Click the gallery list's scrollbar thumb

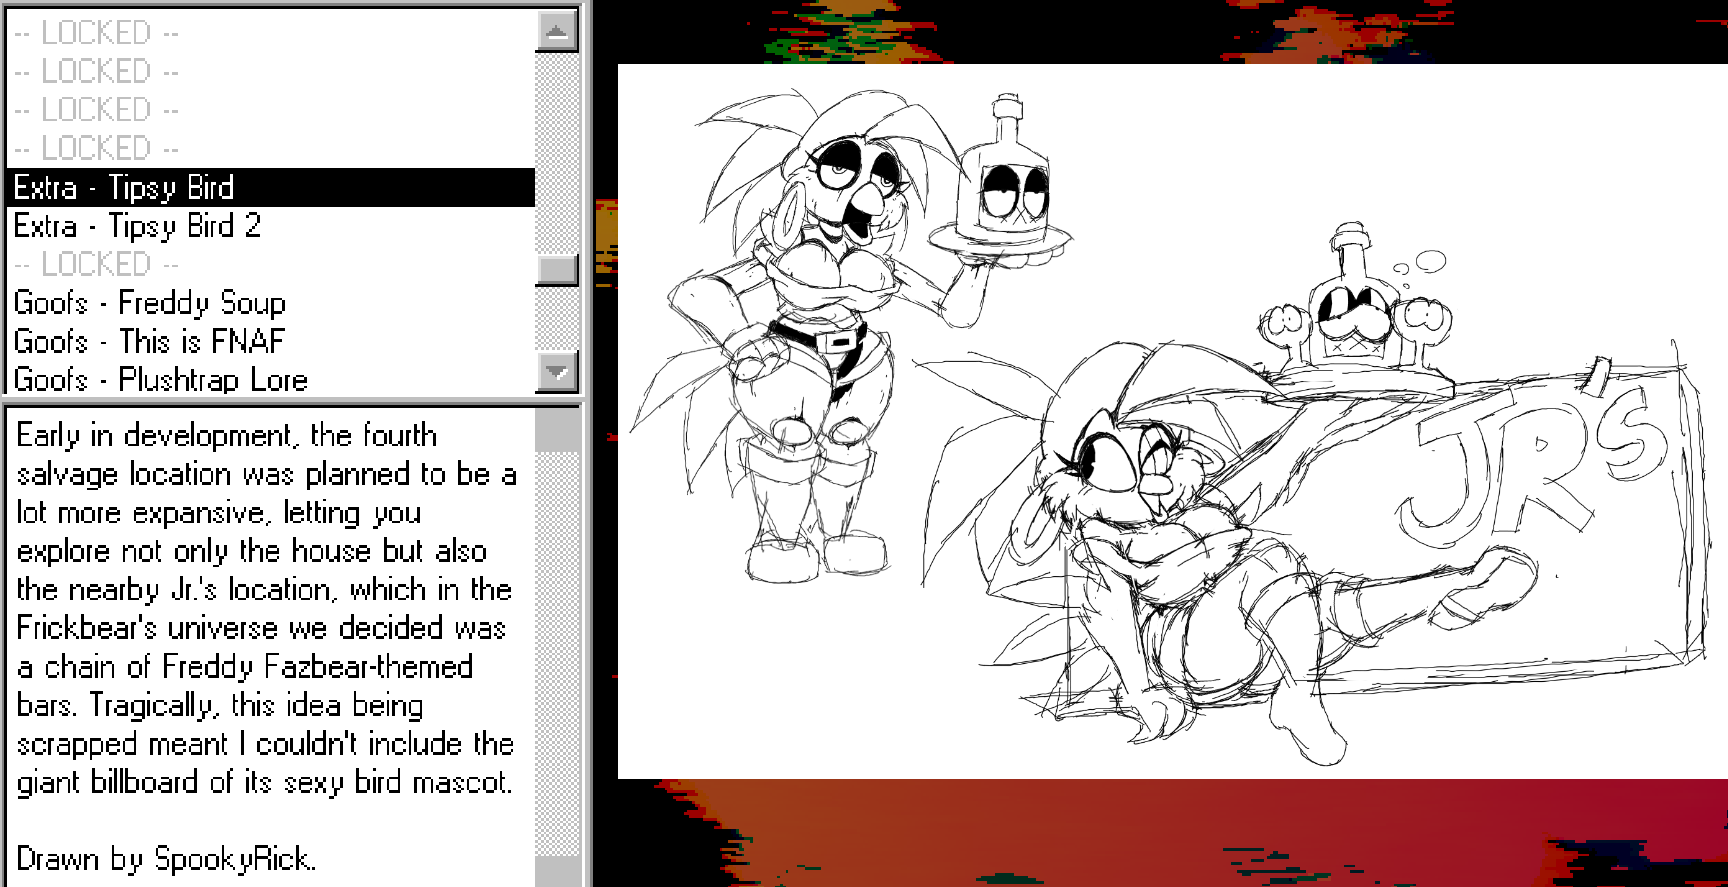click(557, 269)
